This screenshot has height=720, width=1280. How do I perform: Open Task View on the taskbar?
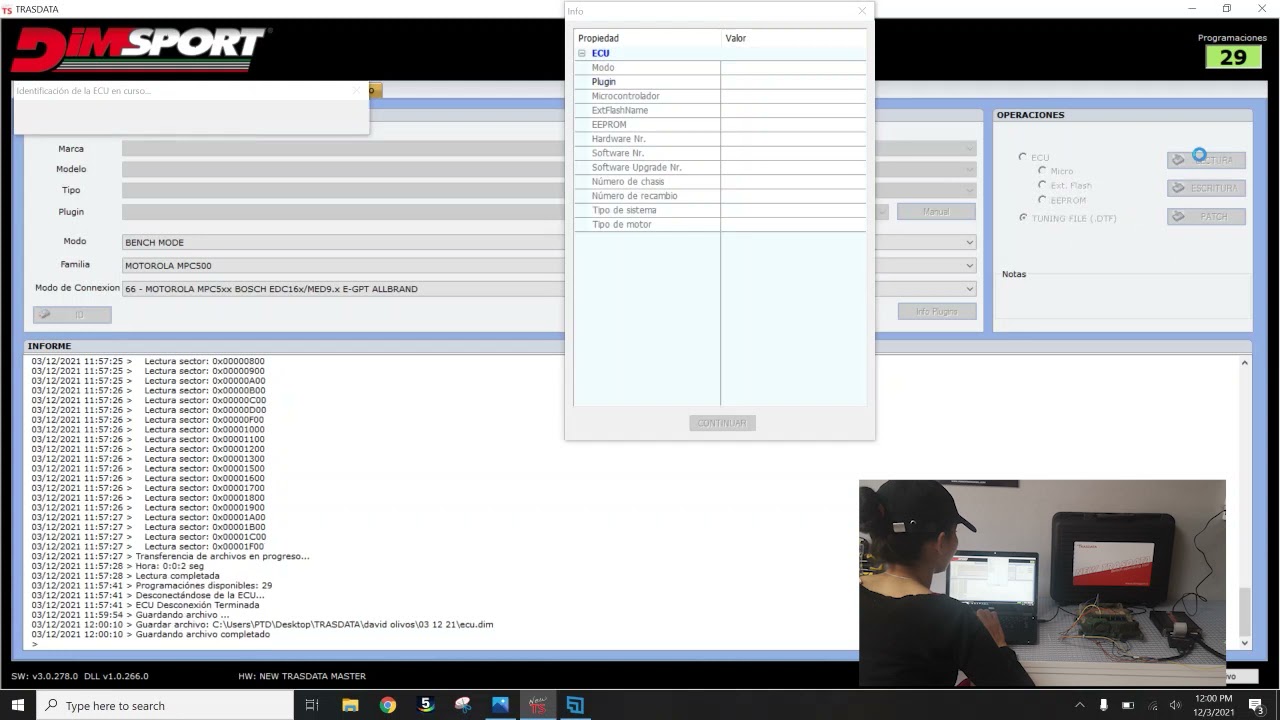pos(311,705)
